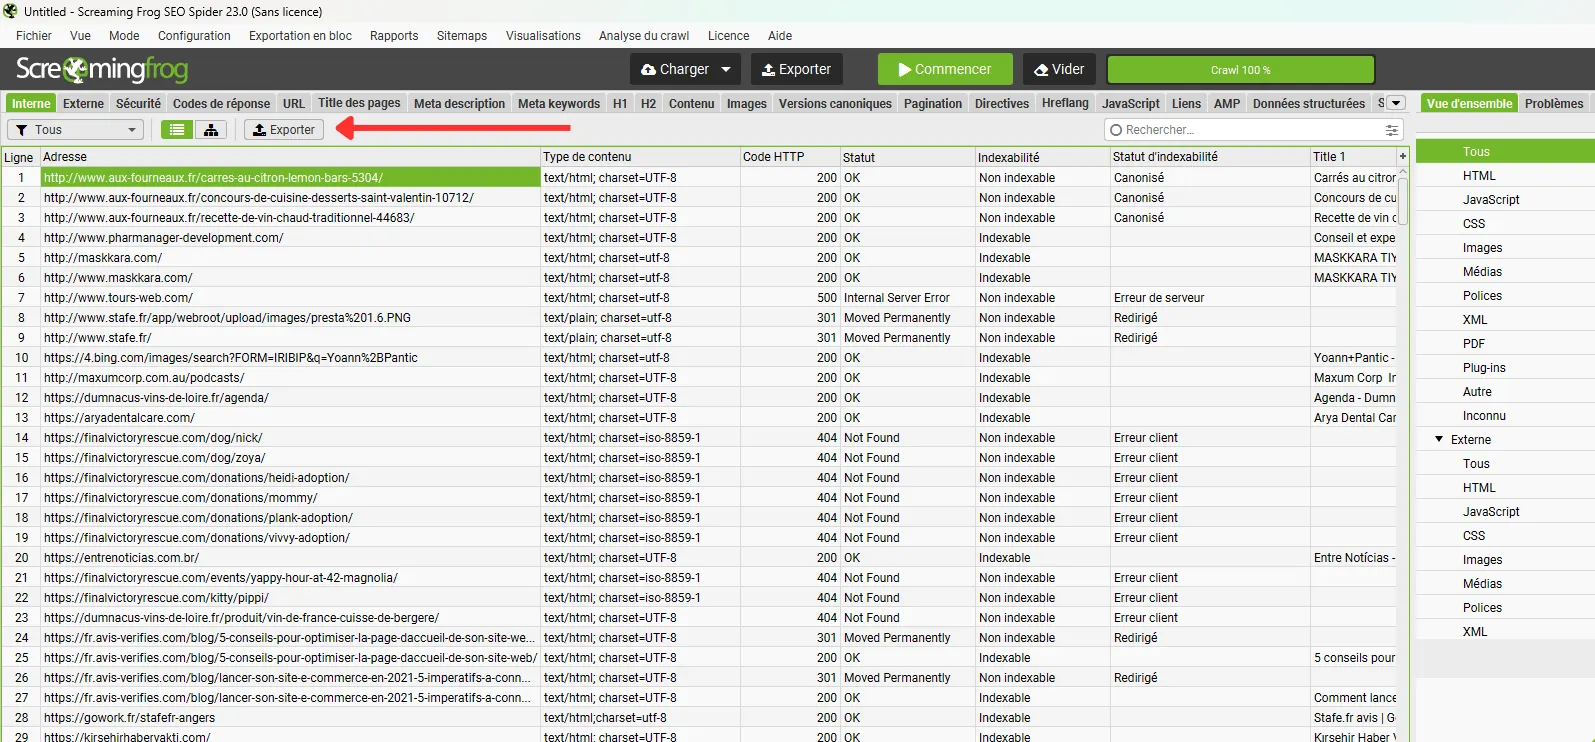Click the top Exporter button
This screenshot has width=1595, height=742.
tap(796, 69)
